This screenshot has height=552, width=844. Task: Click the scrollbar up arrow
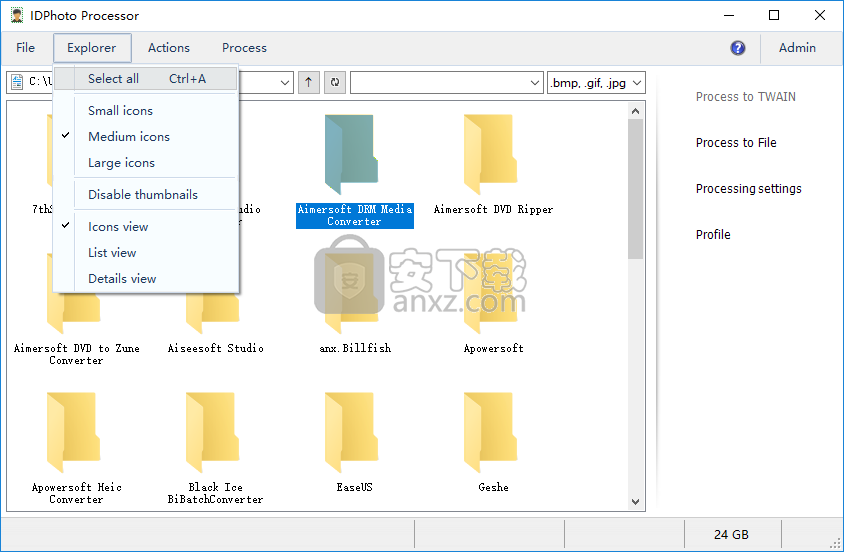click(x=635, y=111)
